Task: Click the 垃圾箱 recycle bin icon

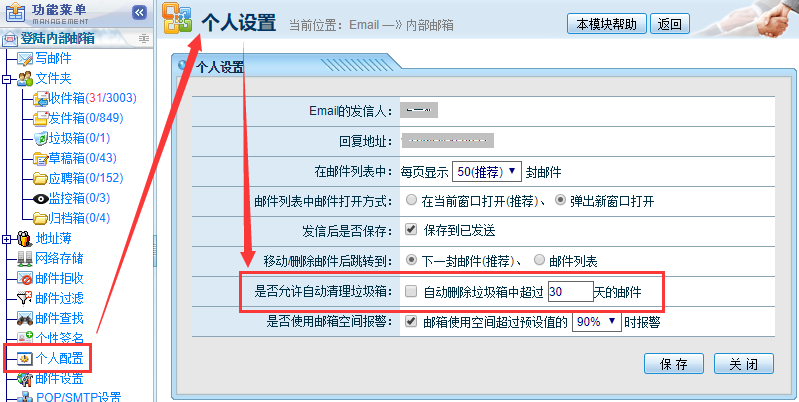Action: pyautogui.click(x=40, y=138)
